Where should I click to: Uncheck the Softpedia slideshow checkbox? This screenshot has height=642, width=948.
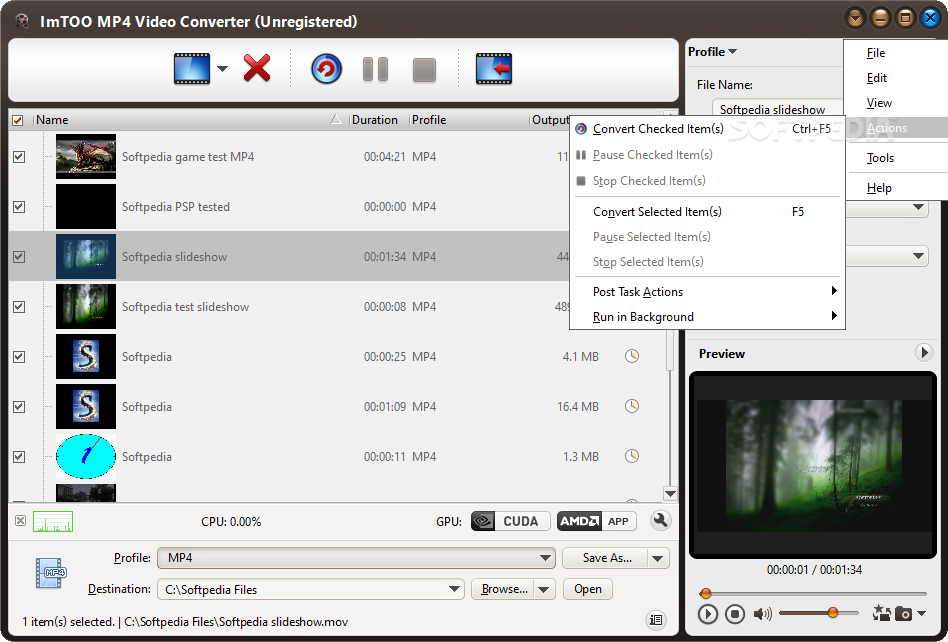[x=19, y=257]
